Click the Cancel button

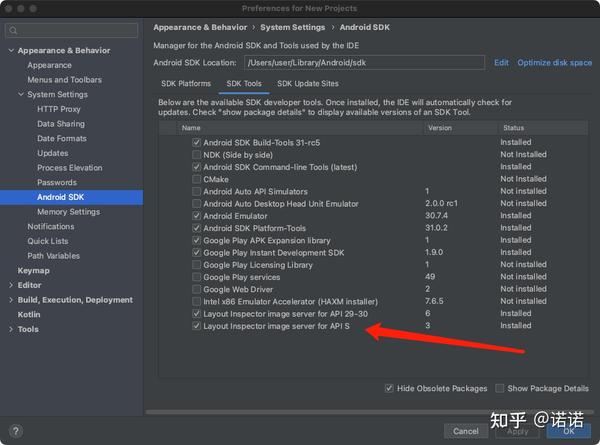tap(466, 431)
